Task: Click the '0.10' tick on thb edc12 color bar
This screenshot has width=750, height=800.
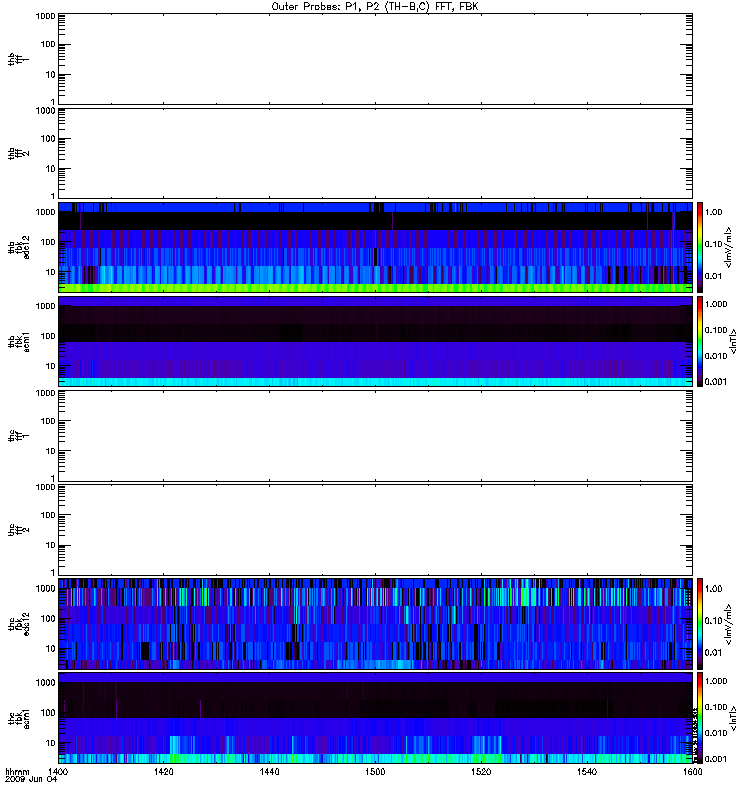Action: pos(713,244)
